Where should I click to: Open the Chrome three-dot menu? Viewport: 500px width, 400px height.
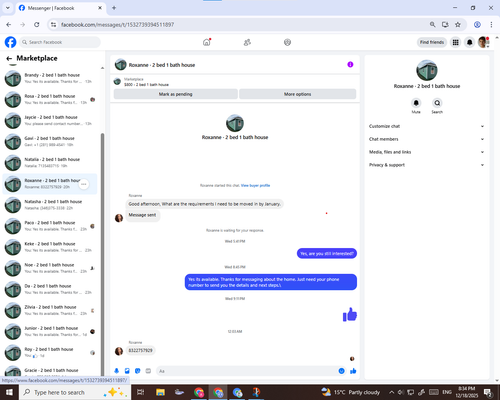coord(491,25)
